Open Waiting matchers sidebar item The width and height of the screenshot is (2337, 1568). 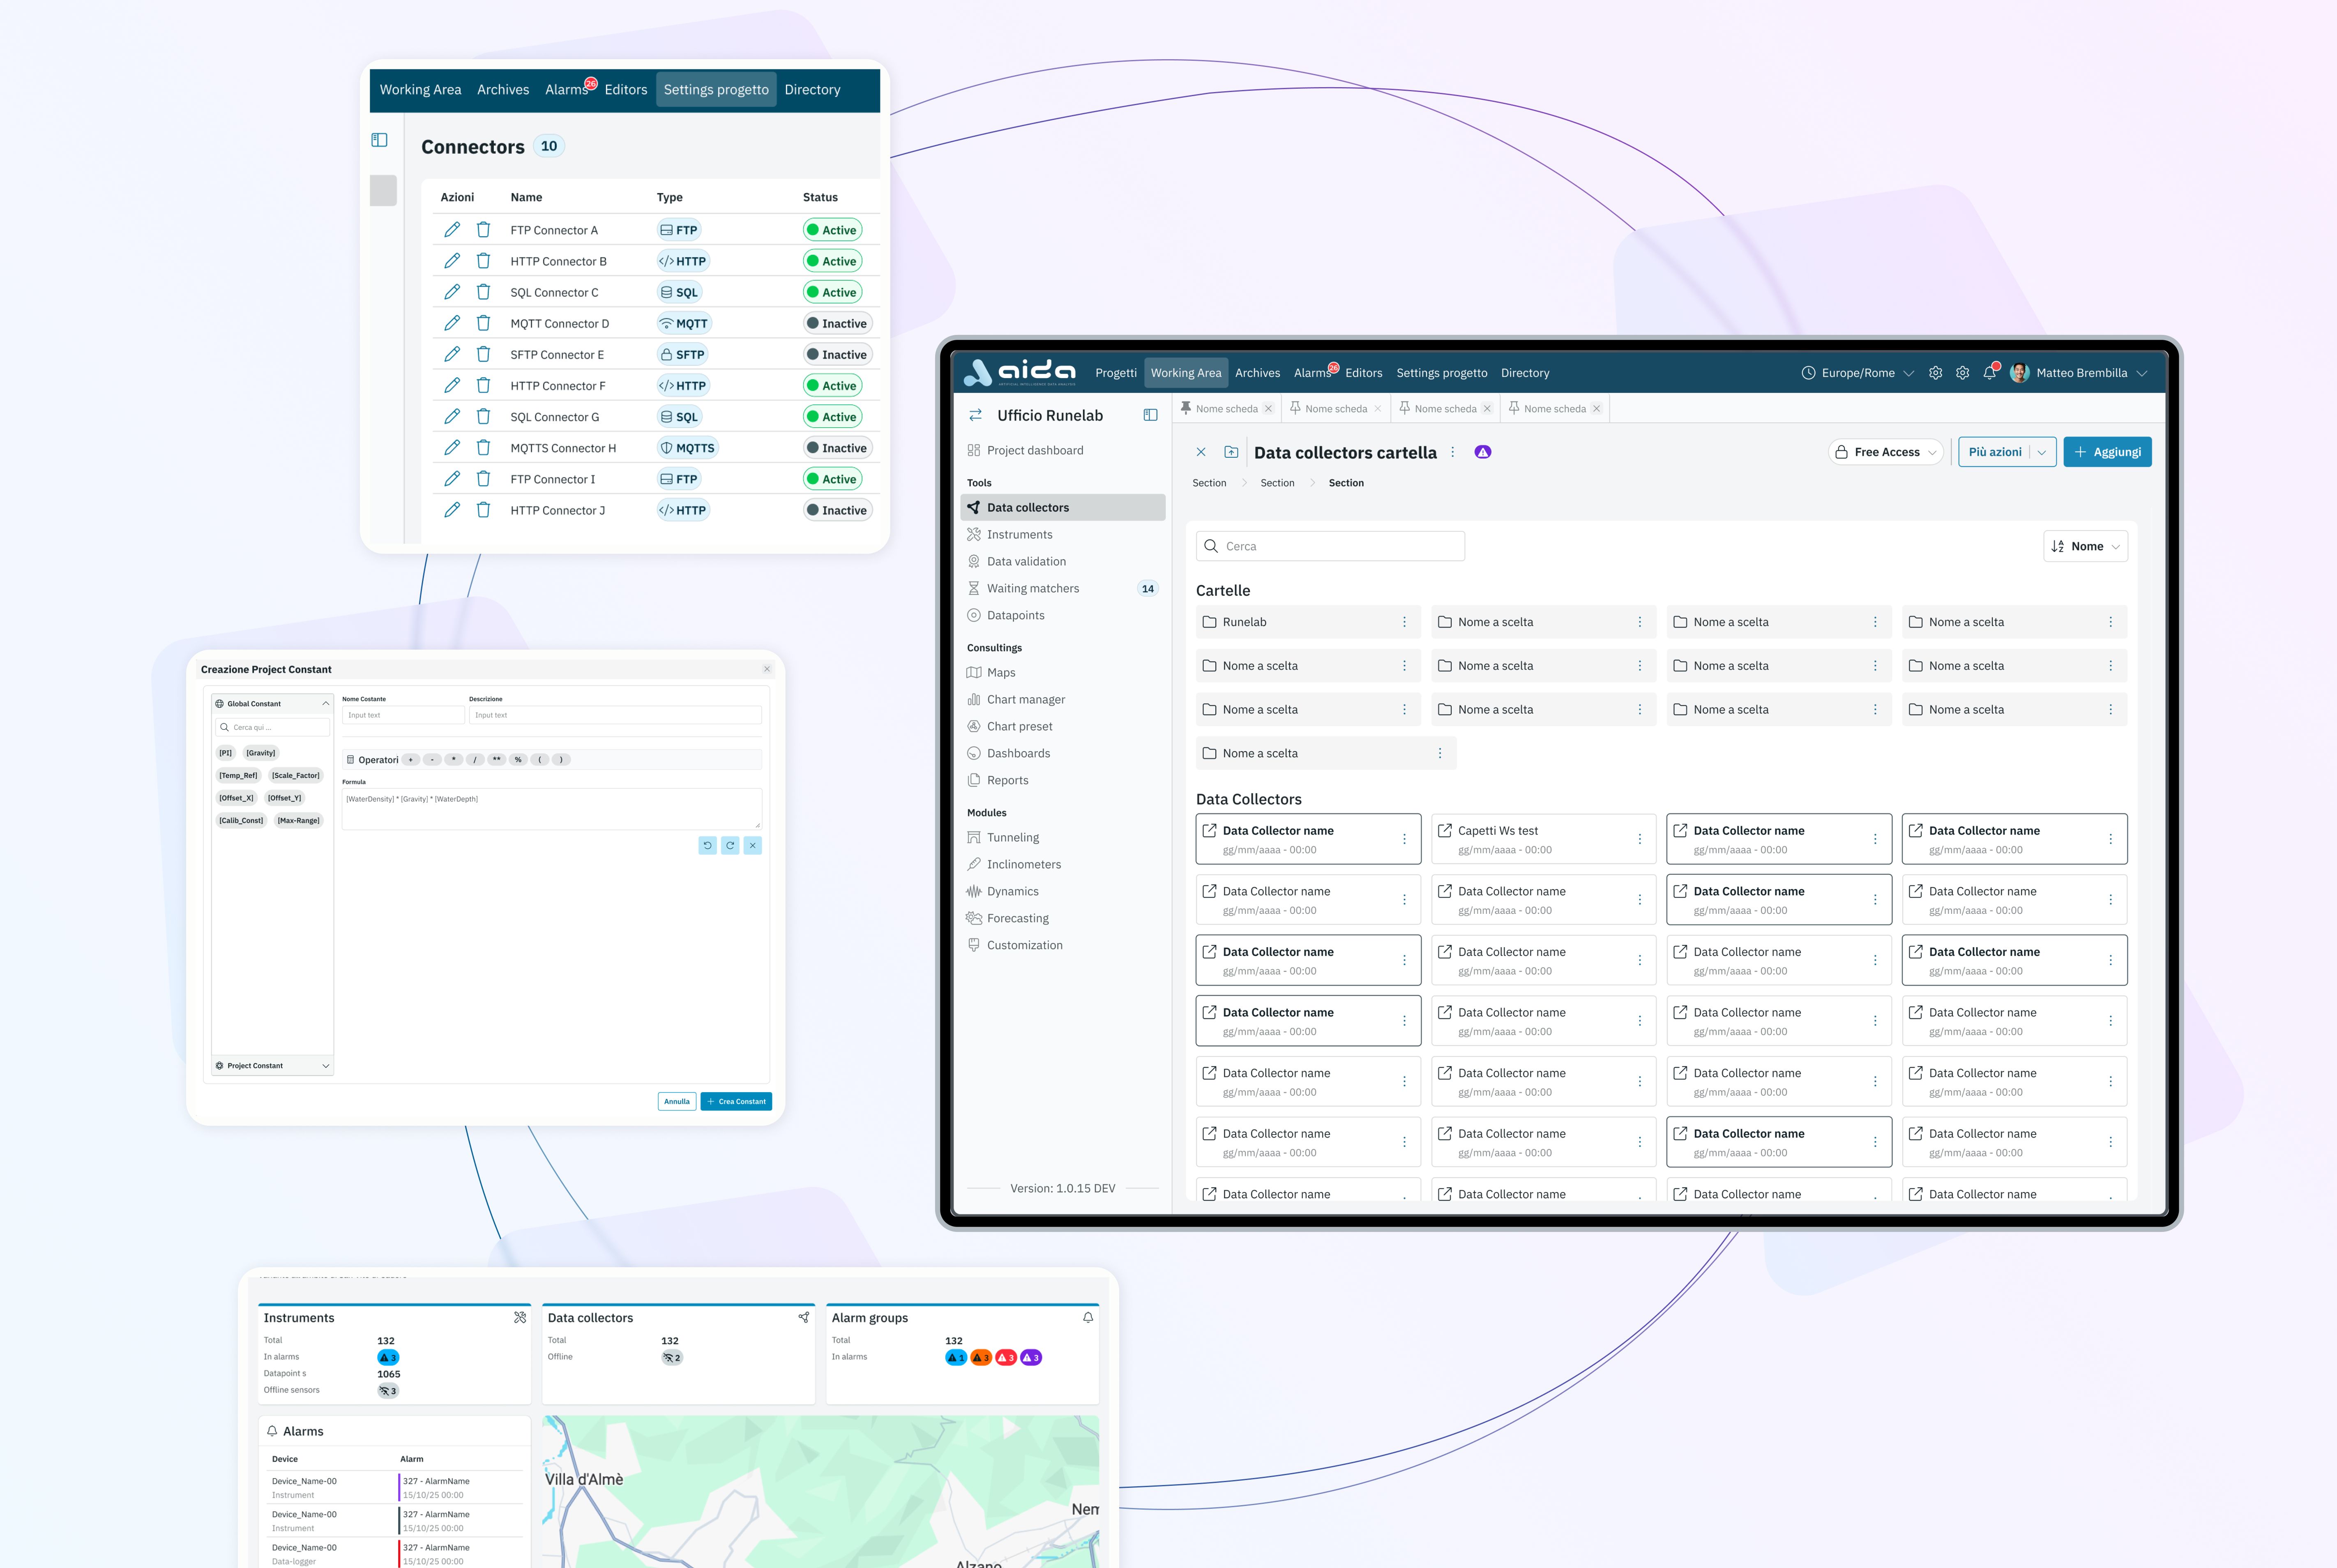coord(1063,588)
